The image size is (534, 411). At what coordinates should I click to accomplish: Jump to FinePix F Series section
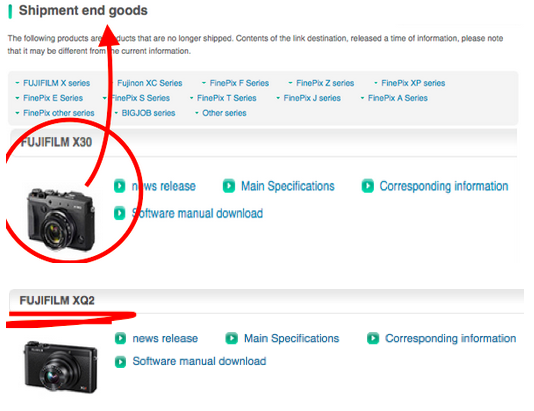coord(239,83)
